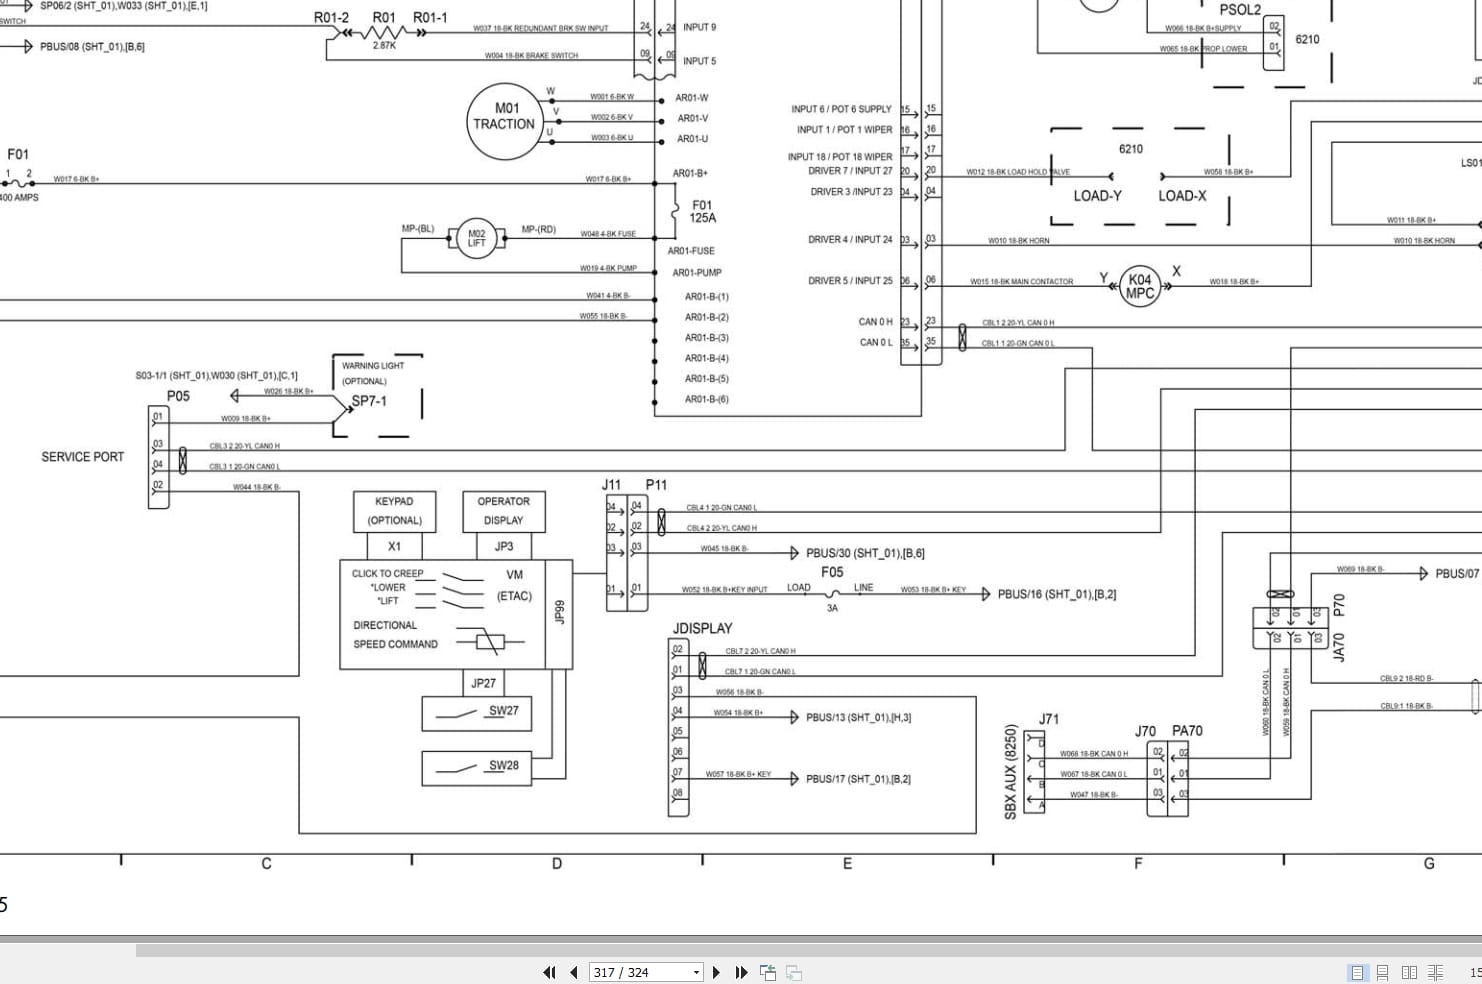Select single page view layout

pyautogui.click(x=1357, y=972)
